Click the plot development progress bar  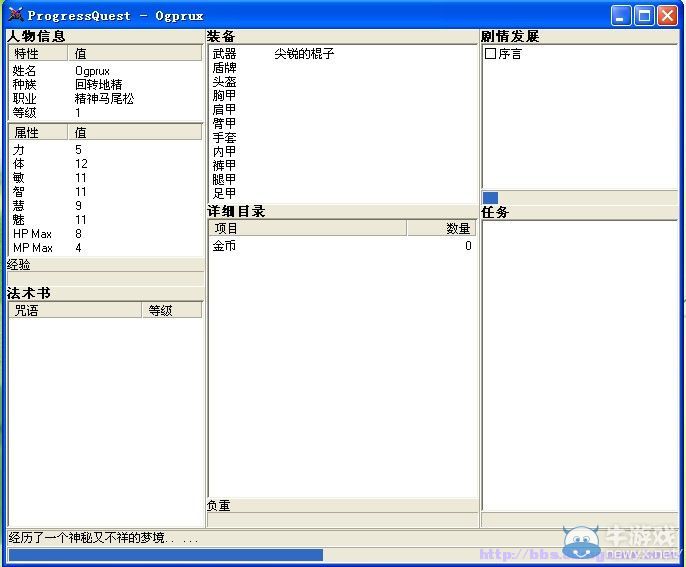coord(580,198)
